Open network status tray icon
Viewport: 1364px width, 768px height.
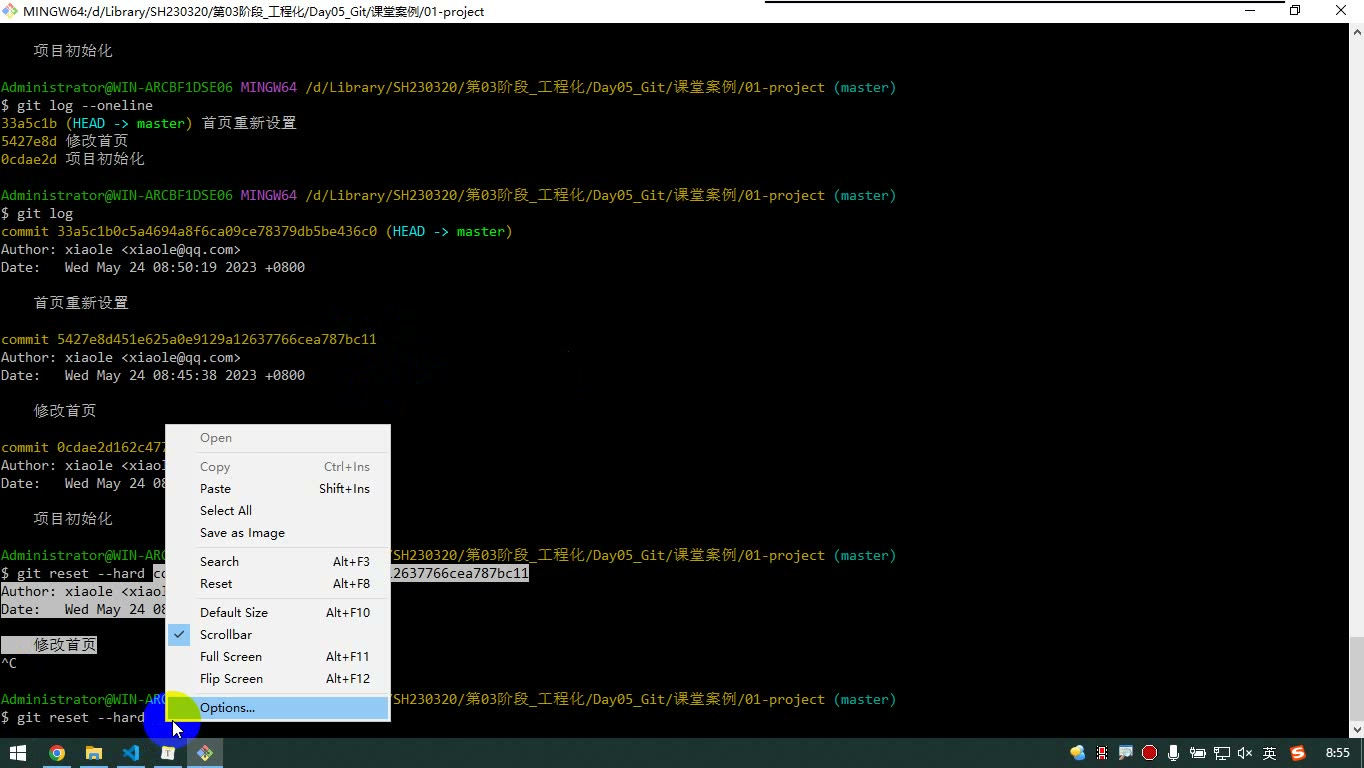click(1221, 753)
